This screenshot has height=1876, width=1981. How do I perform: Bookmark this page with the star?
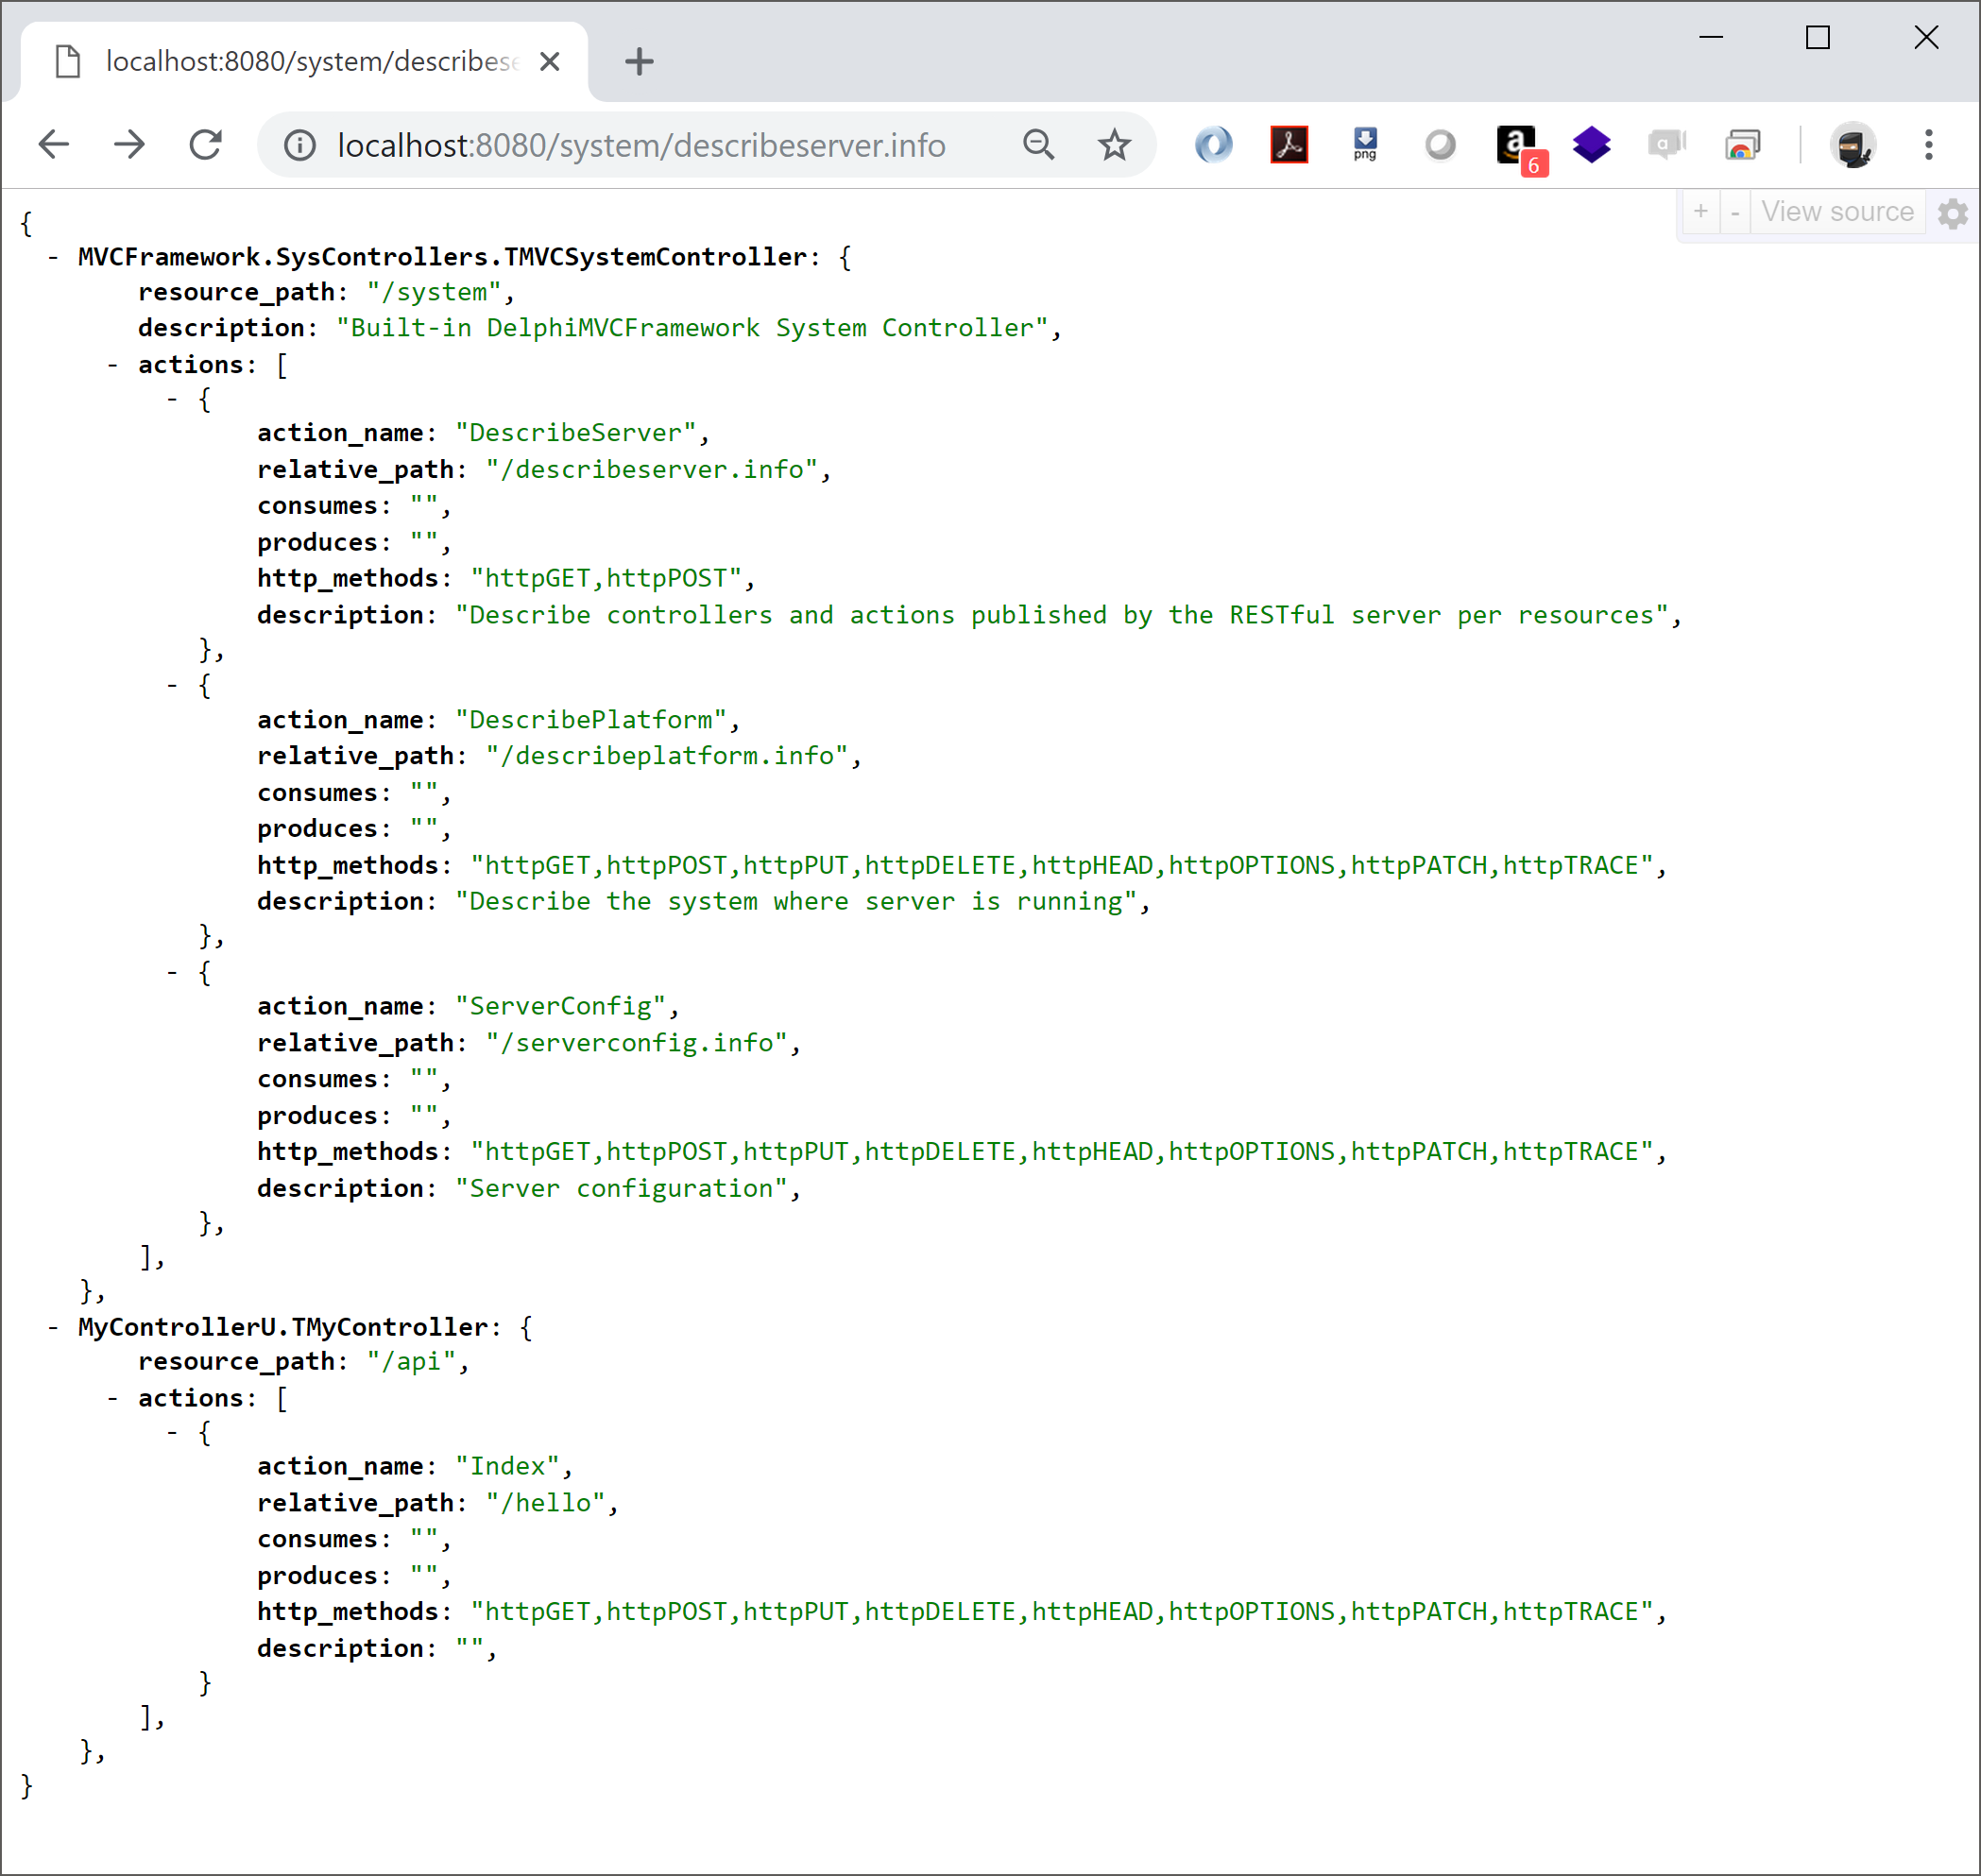coord(1114,145)
